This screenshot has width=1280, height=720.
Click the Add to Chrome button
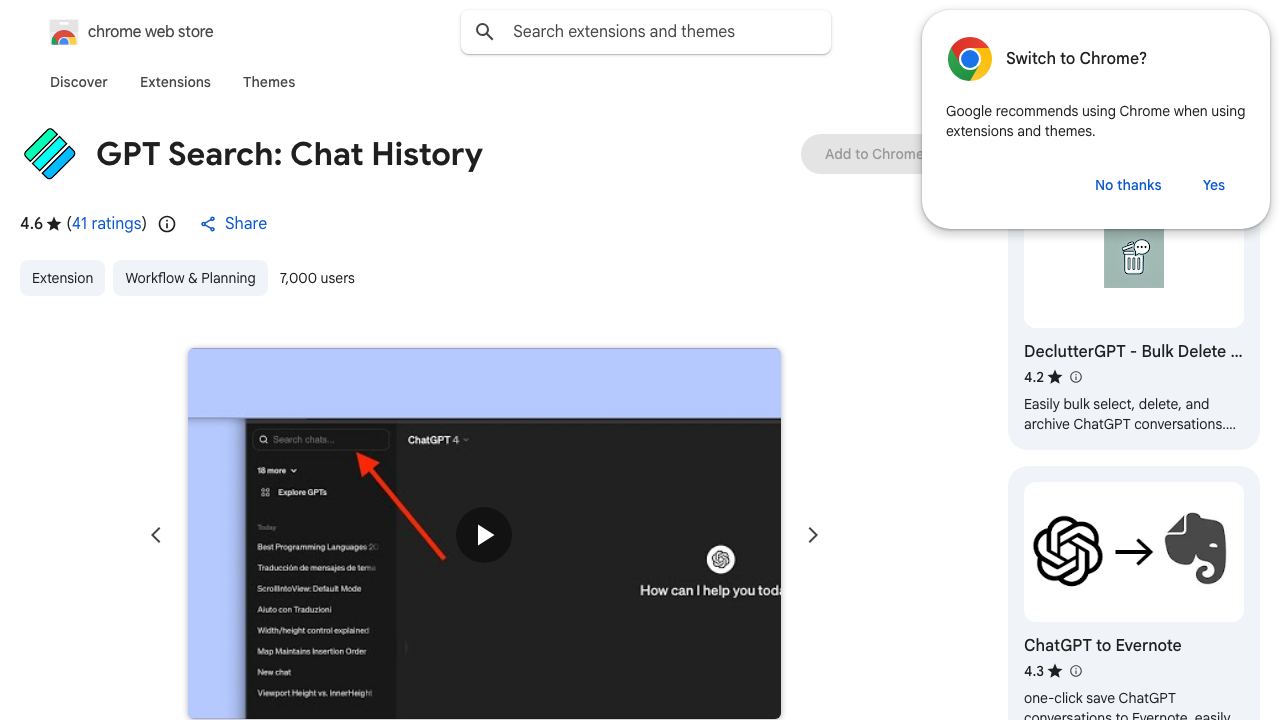pyautogui.click(x=863, y=154)
